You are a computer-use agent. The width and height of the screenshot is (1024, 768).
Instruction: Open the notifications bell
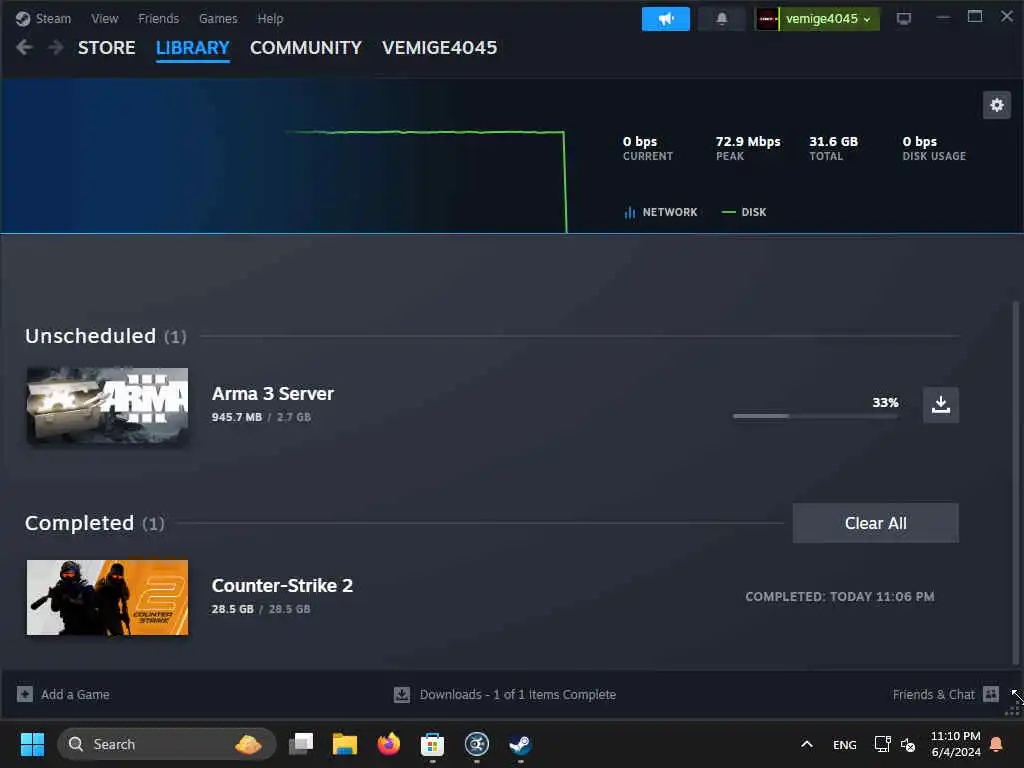pyautogui.click(x=722, y=19)
